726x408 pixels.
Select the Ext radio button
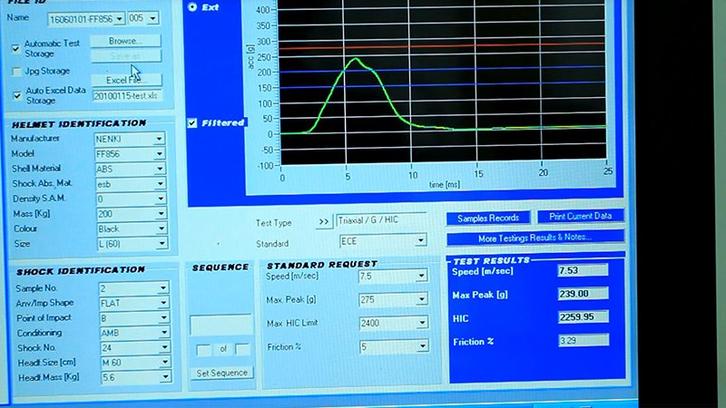[192, 7]
